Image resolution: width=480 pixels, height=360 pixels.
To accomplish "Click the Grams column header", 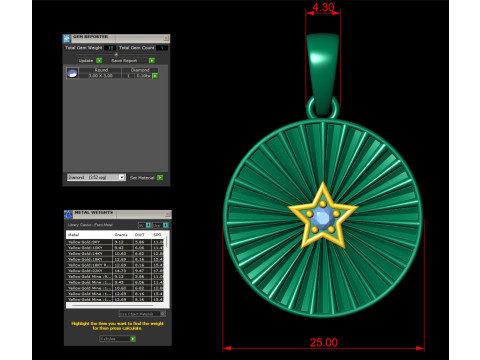I will tap(121, 235).
